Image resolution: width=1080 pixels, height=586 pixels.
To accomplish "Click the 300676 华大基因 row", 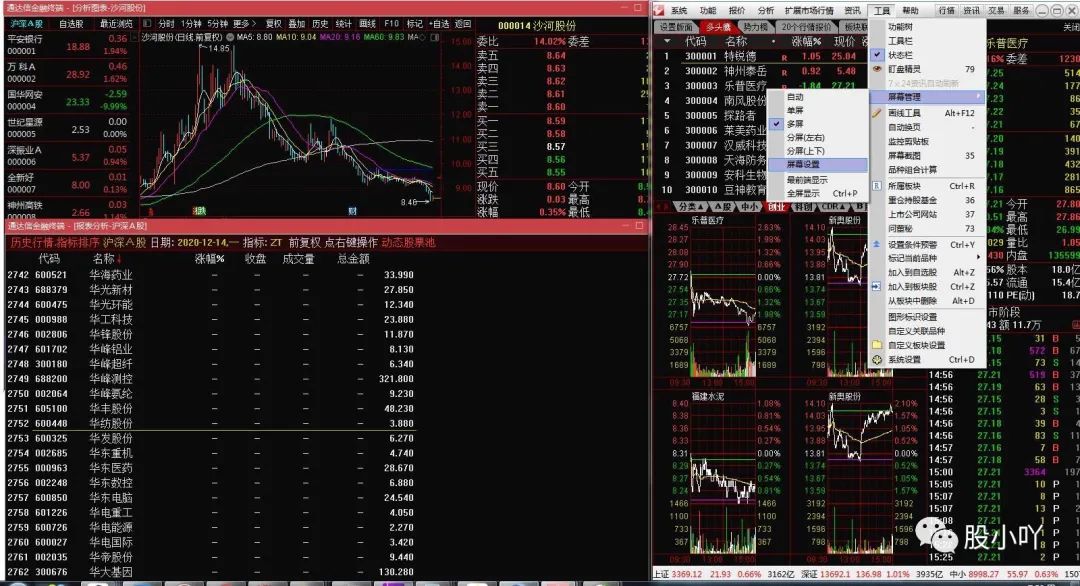I will coord(210,572).
